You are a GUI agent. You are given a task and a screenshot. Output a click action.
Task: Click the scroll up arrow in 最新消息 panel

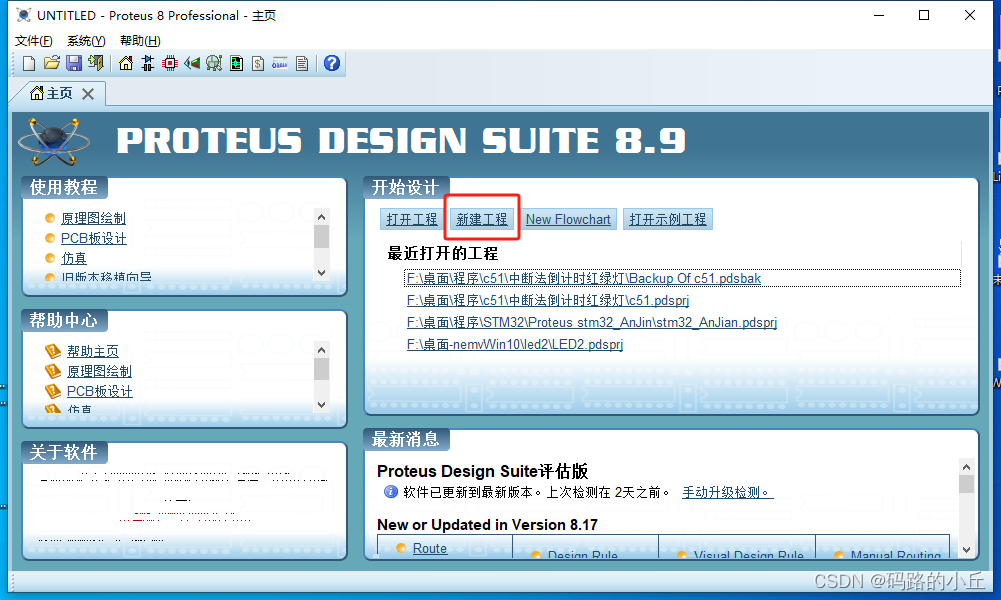(x=967, y=467)
